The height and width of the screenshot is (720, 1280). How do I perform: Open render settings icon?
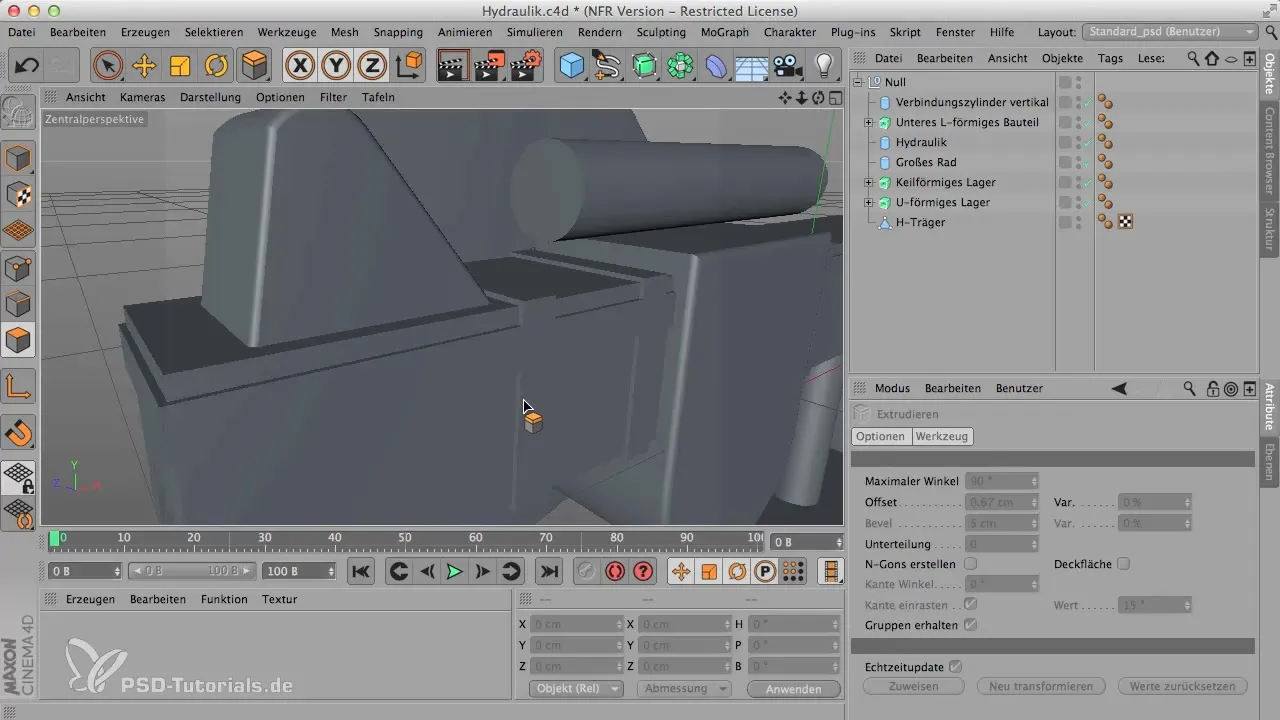point(525,66)
